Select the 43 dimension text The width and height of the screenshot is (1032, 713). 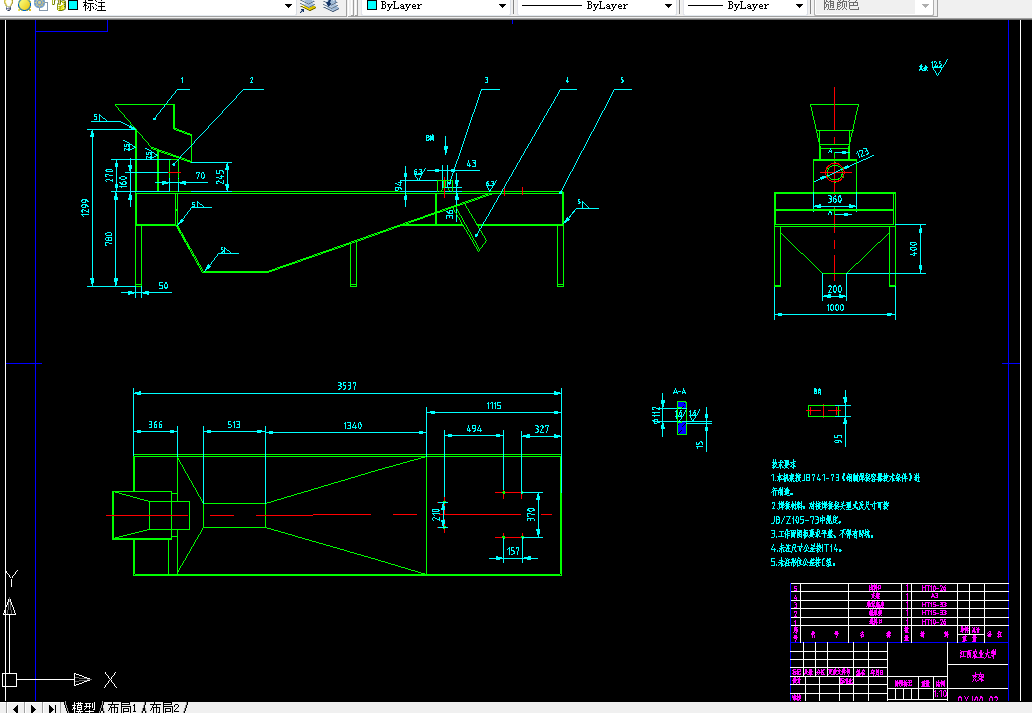(471, 163)
